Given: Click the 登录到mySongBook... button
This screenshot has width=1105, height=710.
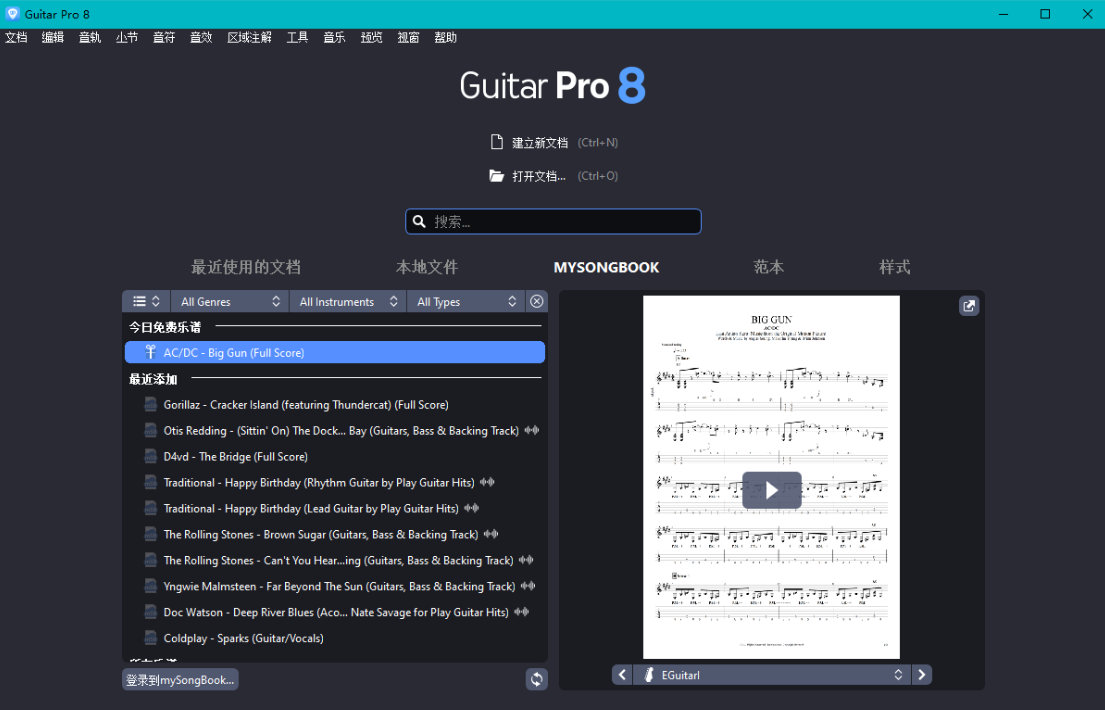Looking at the screenshot, I should tap(180, 680).
